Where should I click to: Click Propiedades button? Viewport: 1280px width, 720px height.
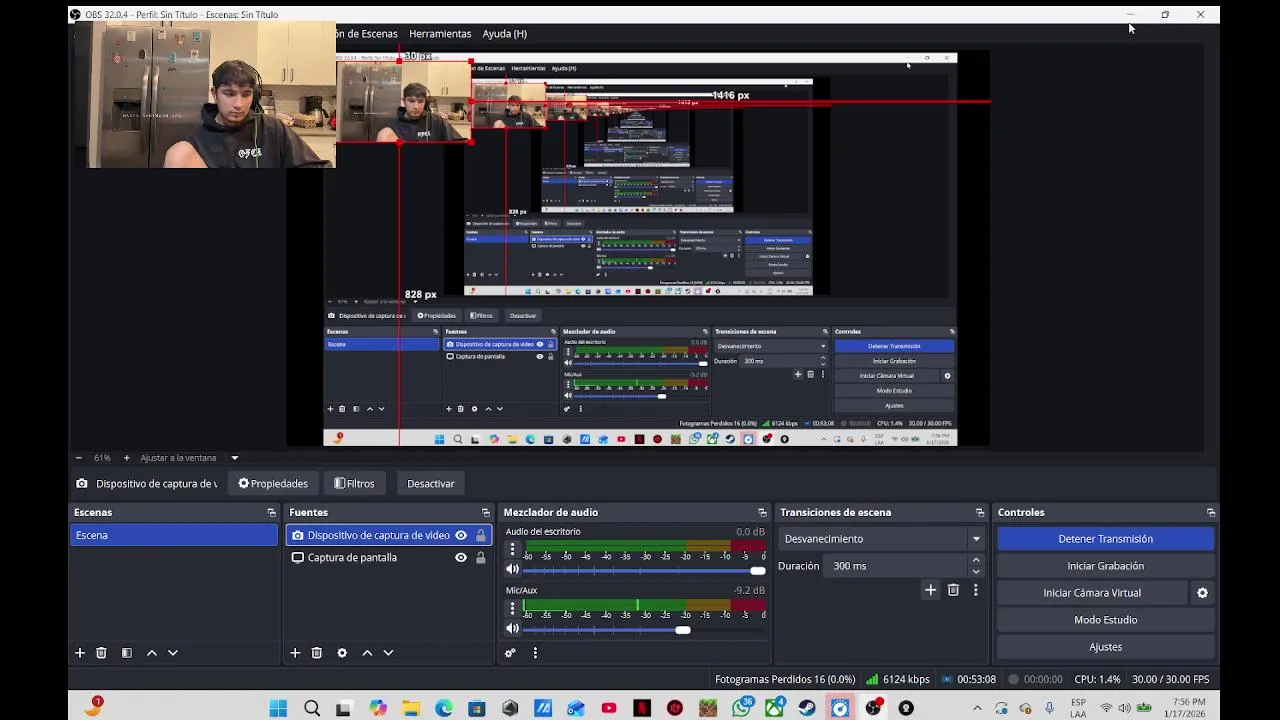(x=273, y=484)
